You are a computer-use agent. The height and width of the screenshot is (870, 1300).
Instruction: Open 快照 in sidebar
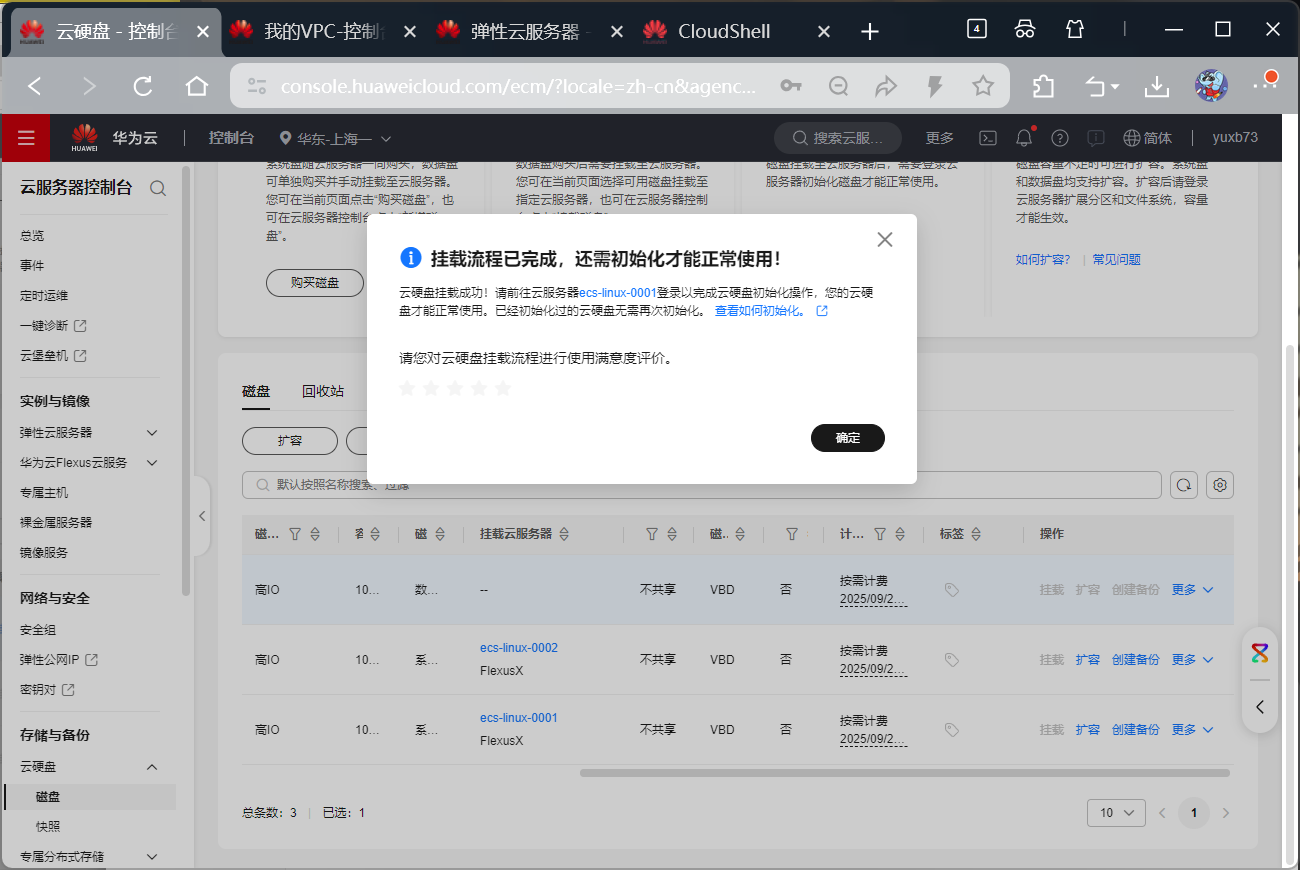coord(48,827)
